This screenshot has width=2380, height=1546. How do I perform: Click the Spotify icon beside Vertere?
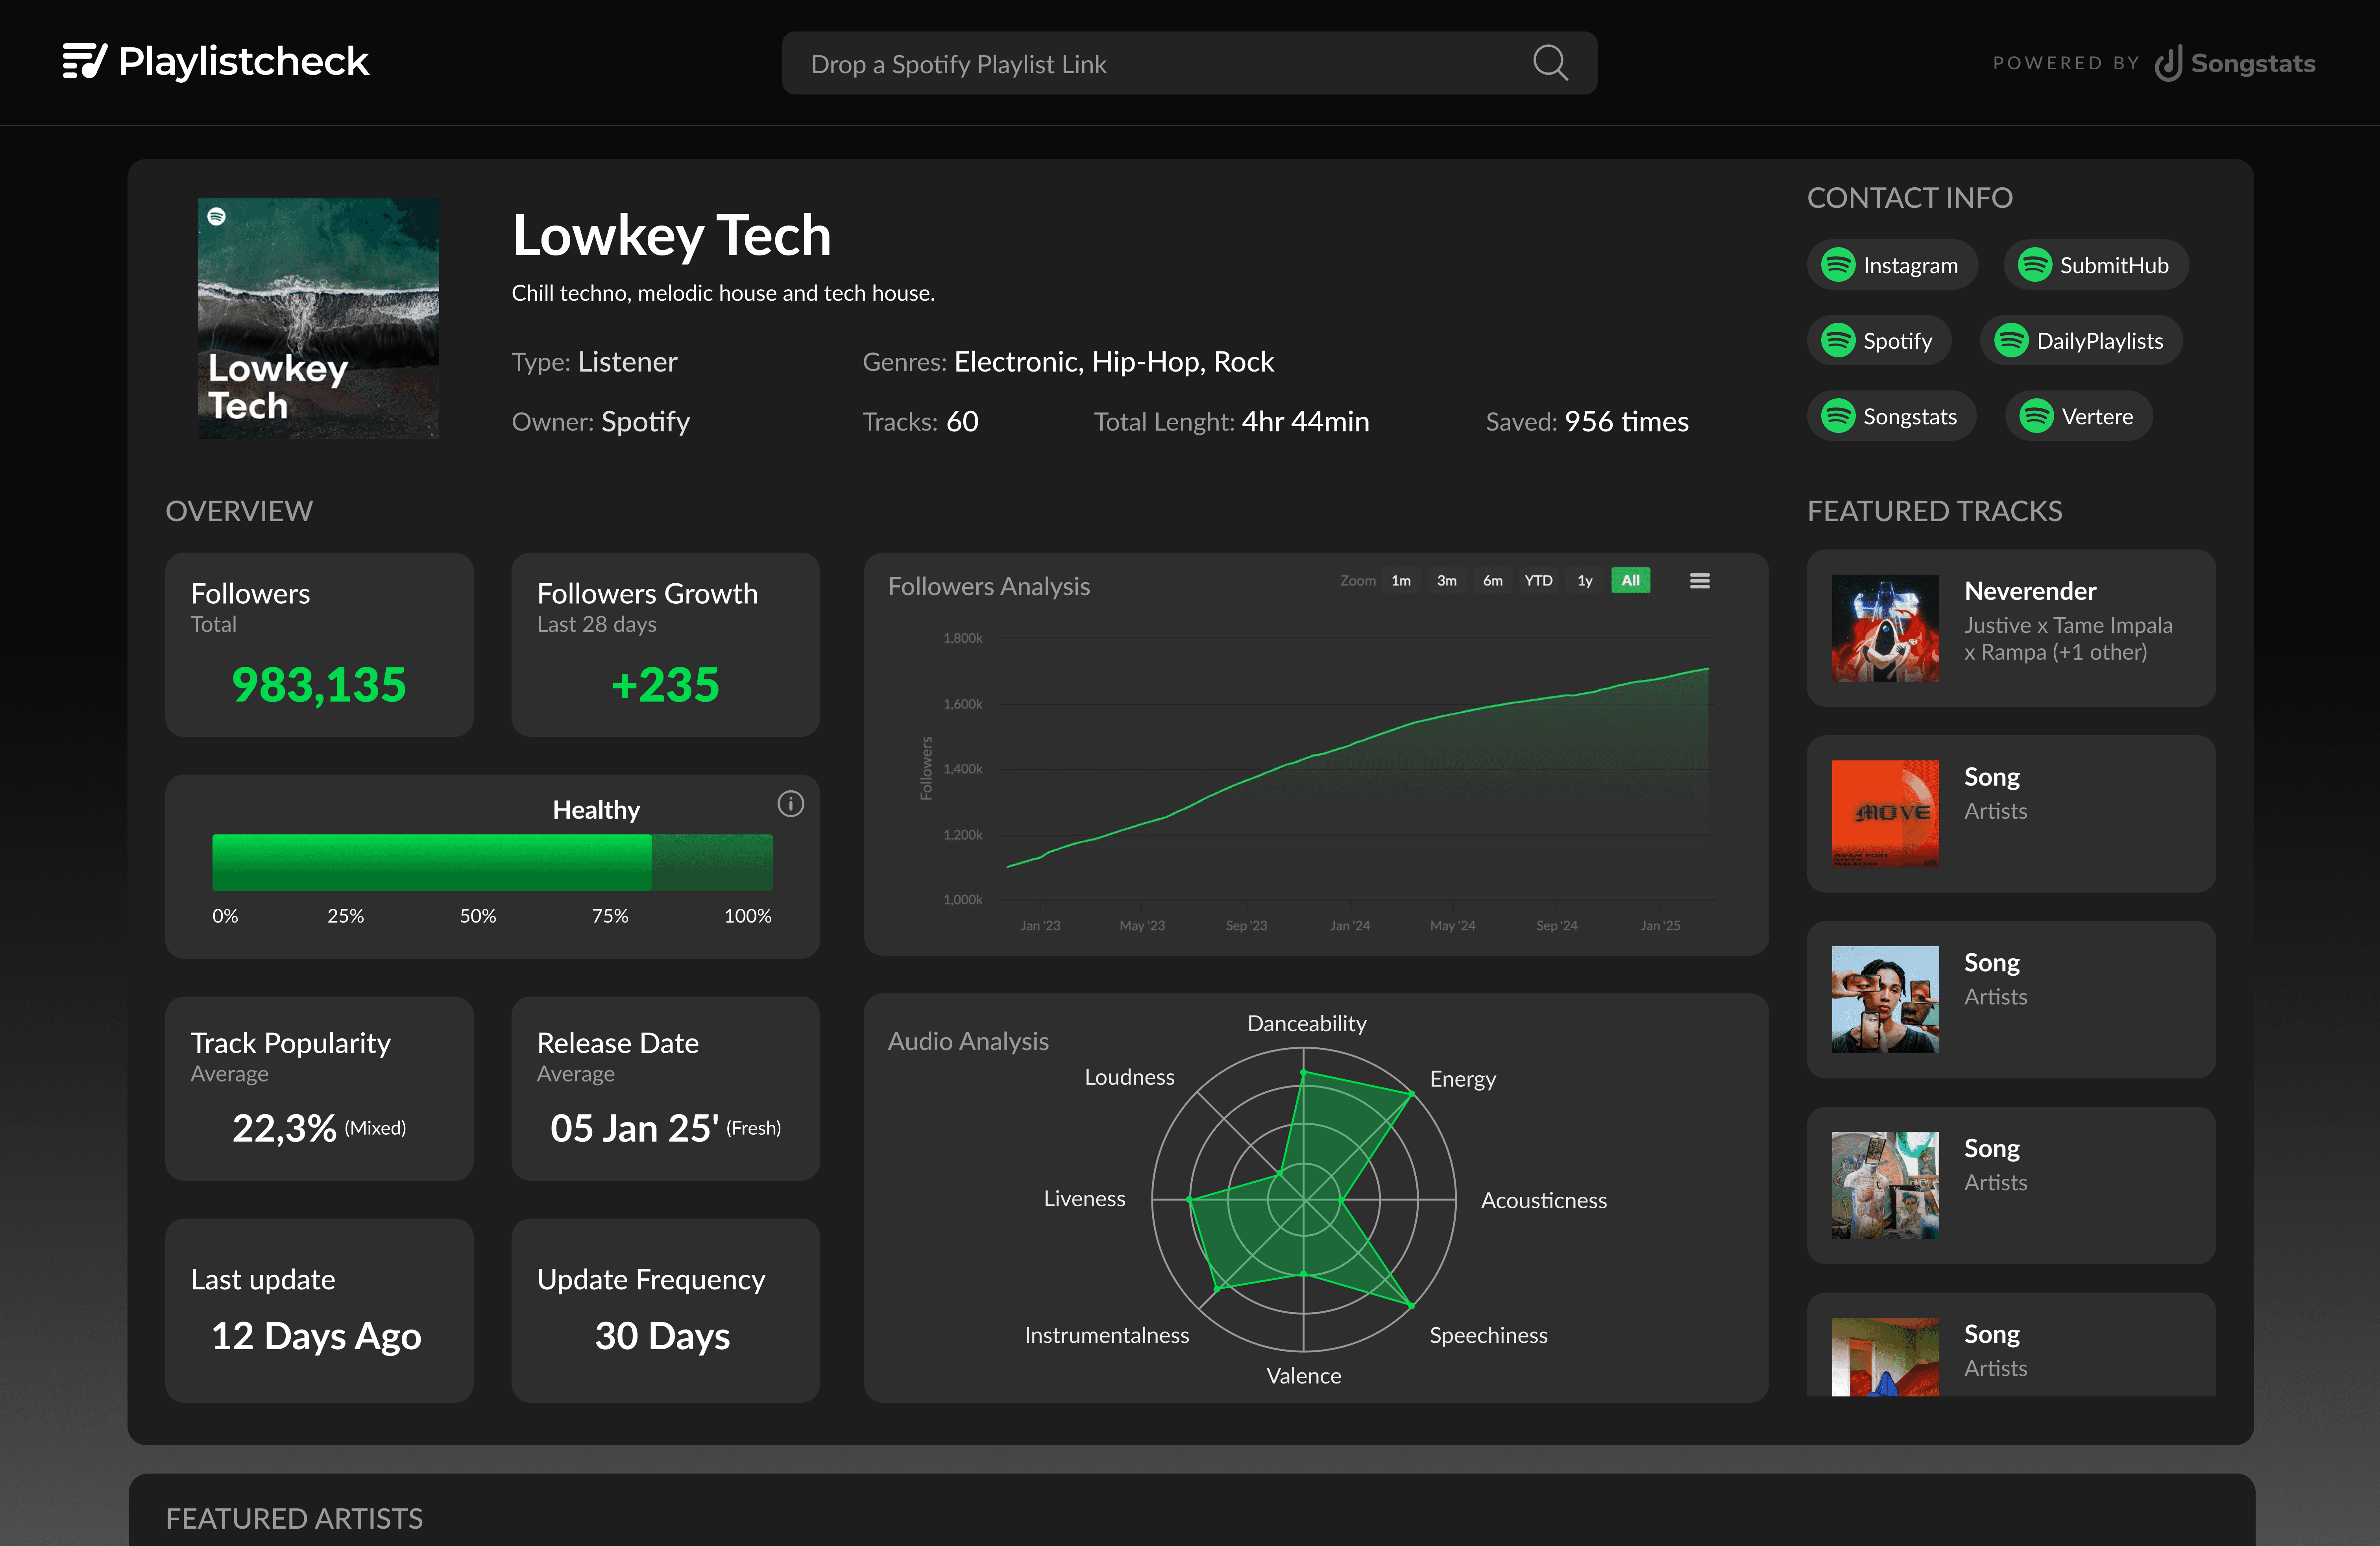tap(2036, 416)
